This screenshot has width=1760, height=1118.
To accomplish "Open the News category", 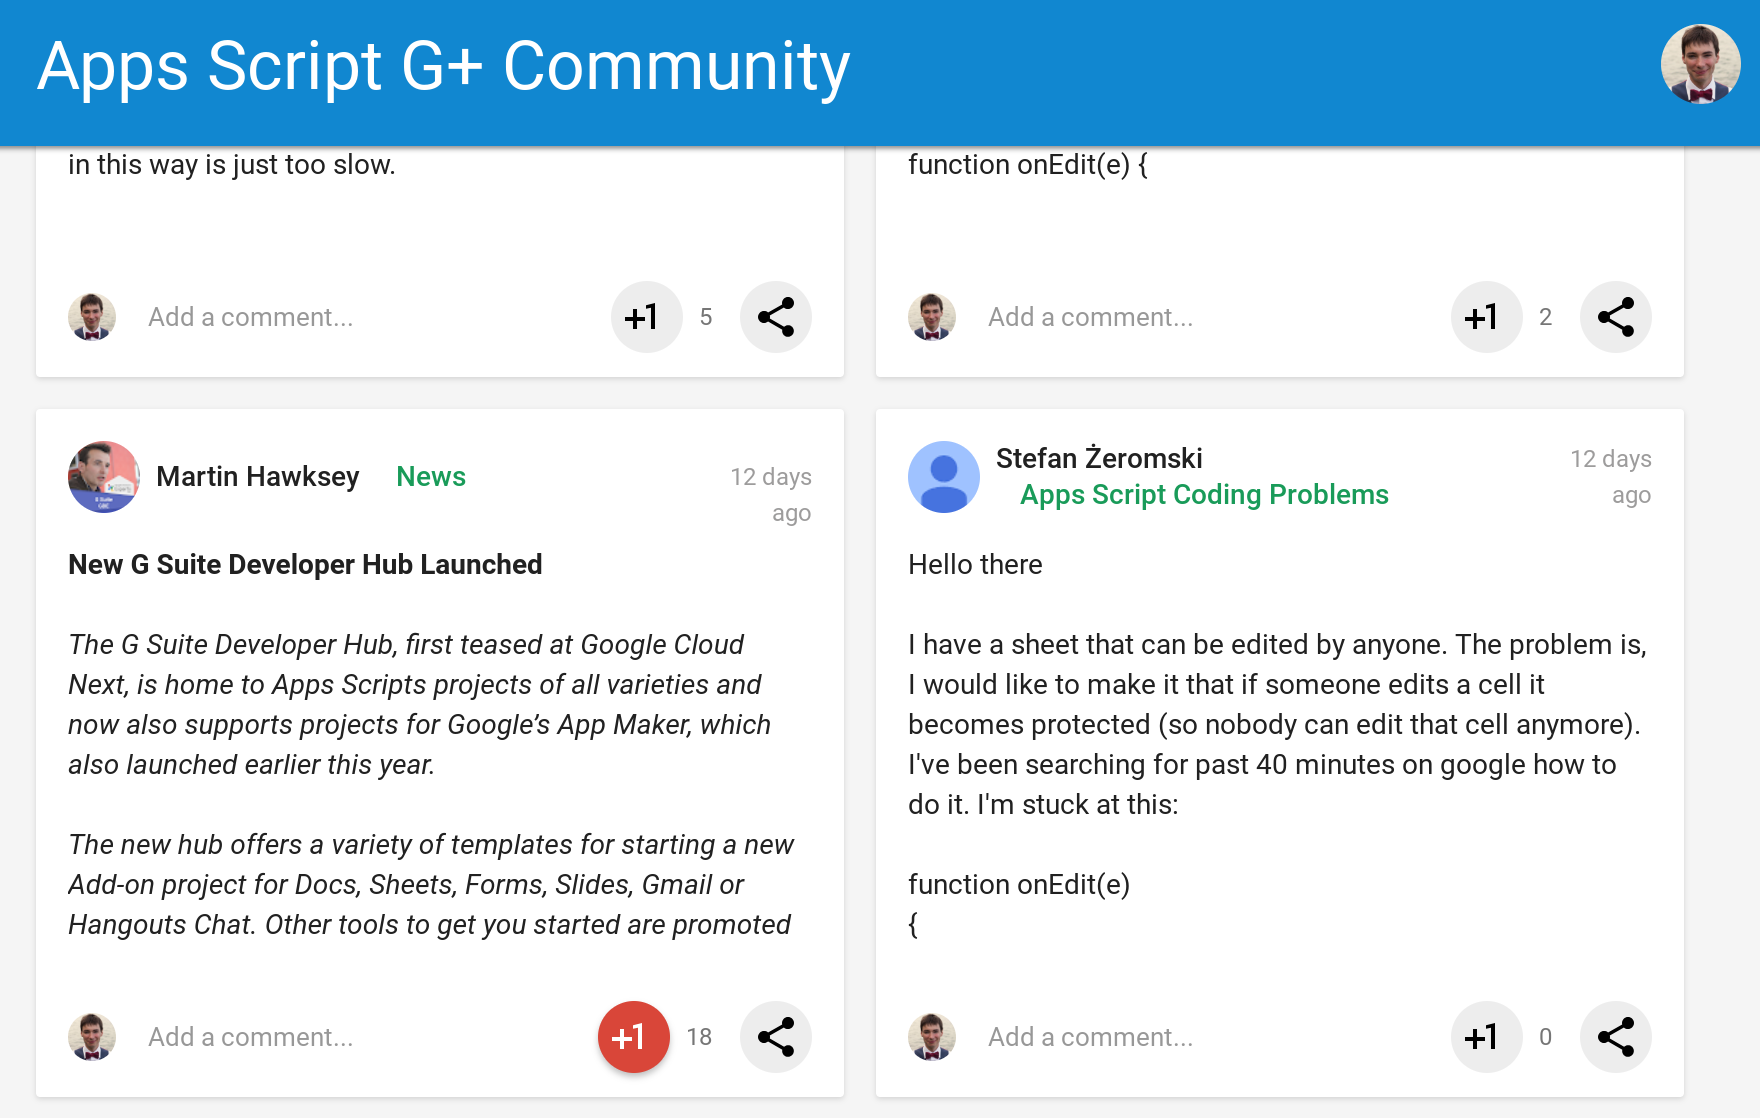I will [431, 477].
